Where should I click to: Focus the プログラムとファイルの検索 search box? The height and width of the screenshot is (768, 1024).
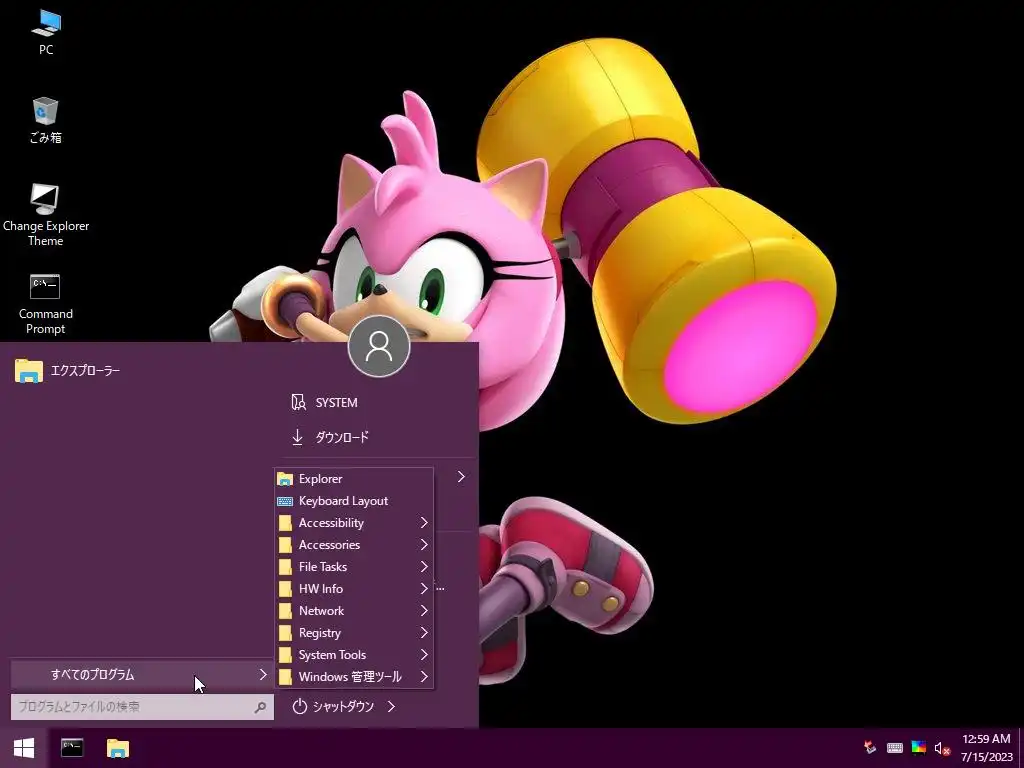tap(142, 707)
